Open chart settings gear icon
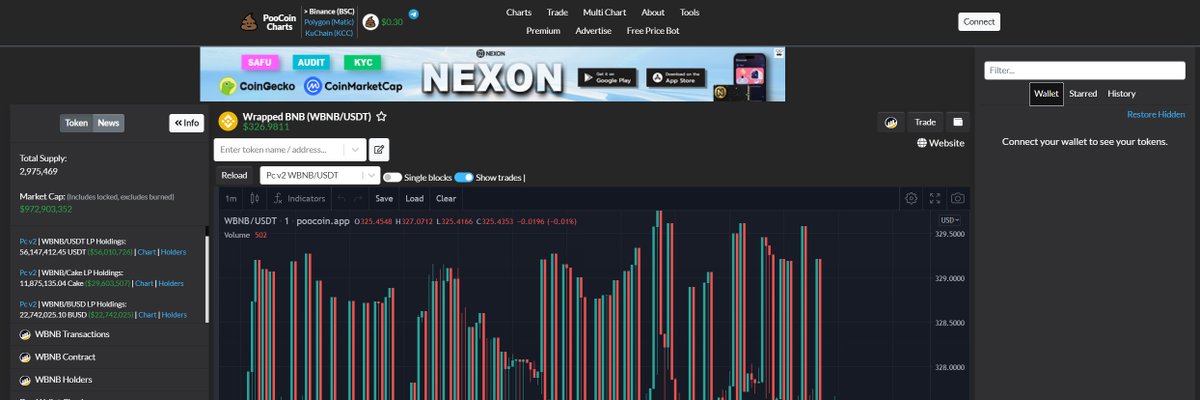Viewport: 1200px width, 400px height. pos(911,198)
